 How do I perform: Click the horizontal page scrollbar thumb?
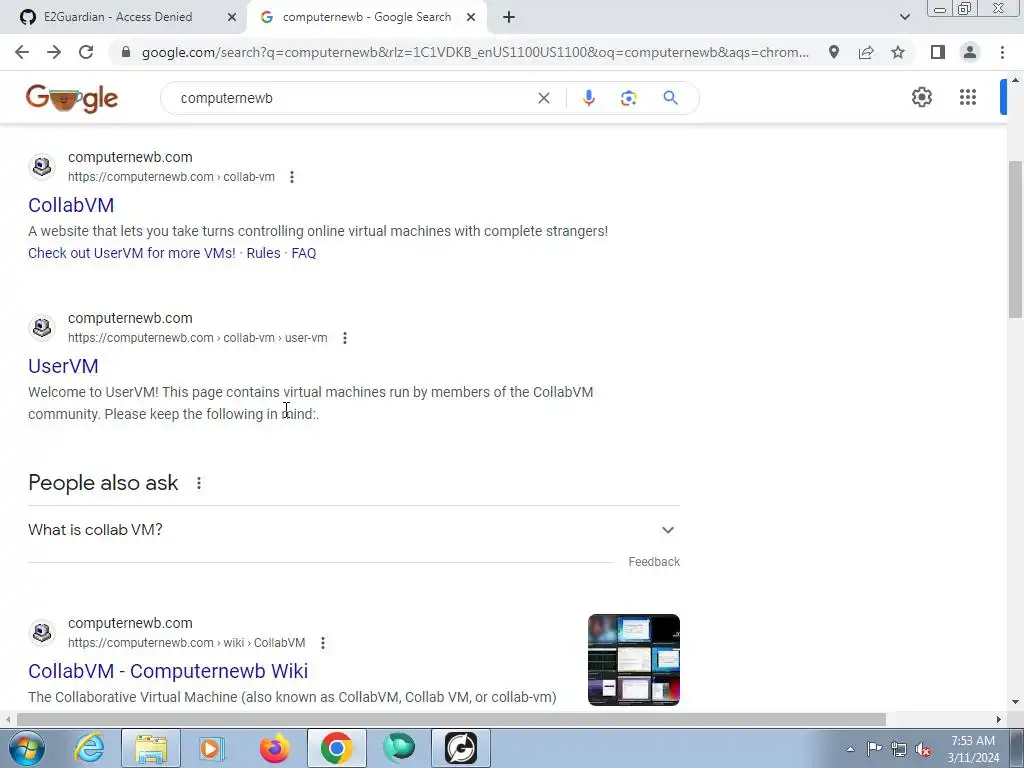[x=451, y=720]
